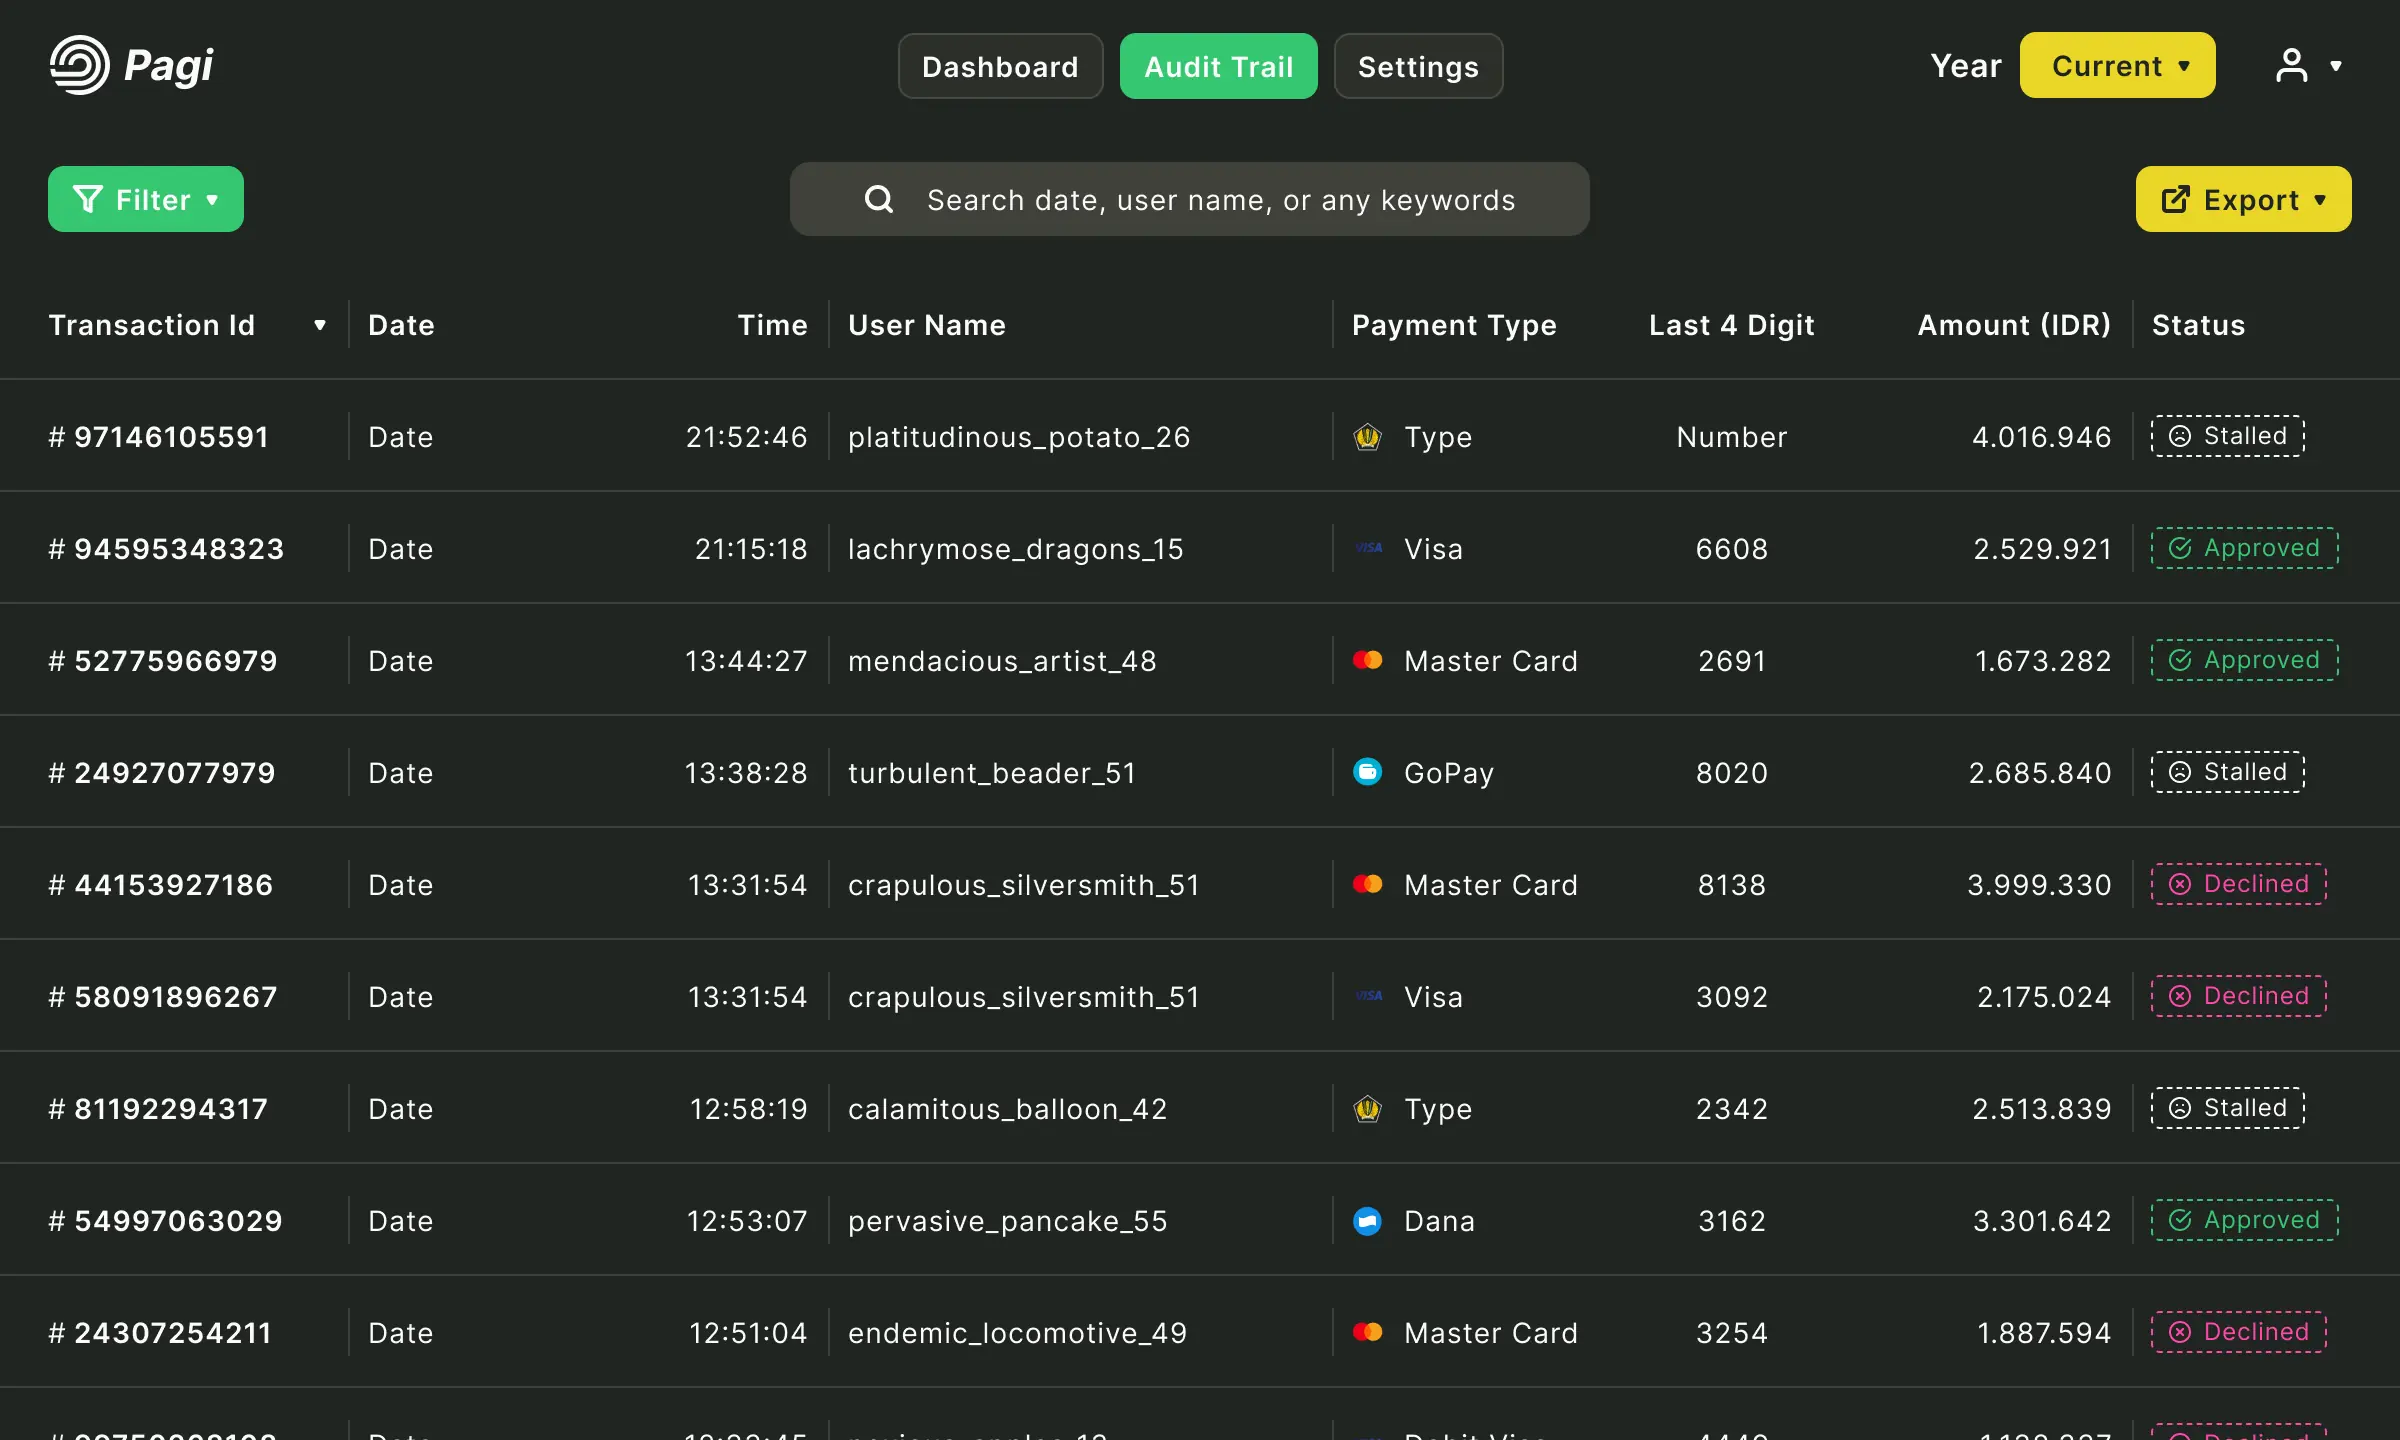Click Stalled badge for transaction 24927077979
Screen dimensions: 2400x1440
[x=2228, y=772]
